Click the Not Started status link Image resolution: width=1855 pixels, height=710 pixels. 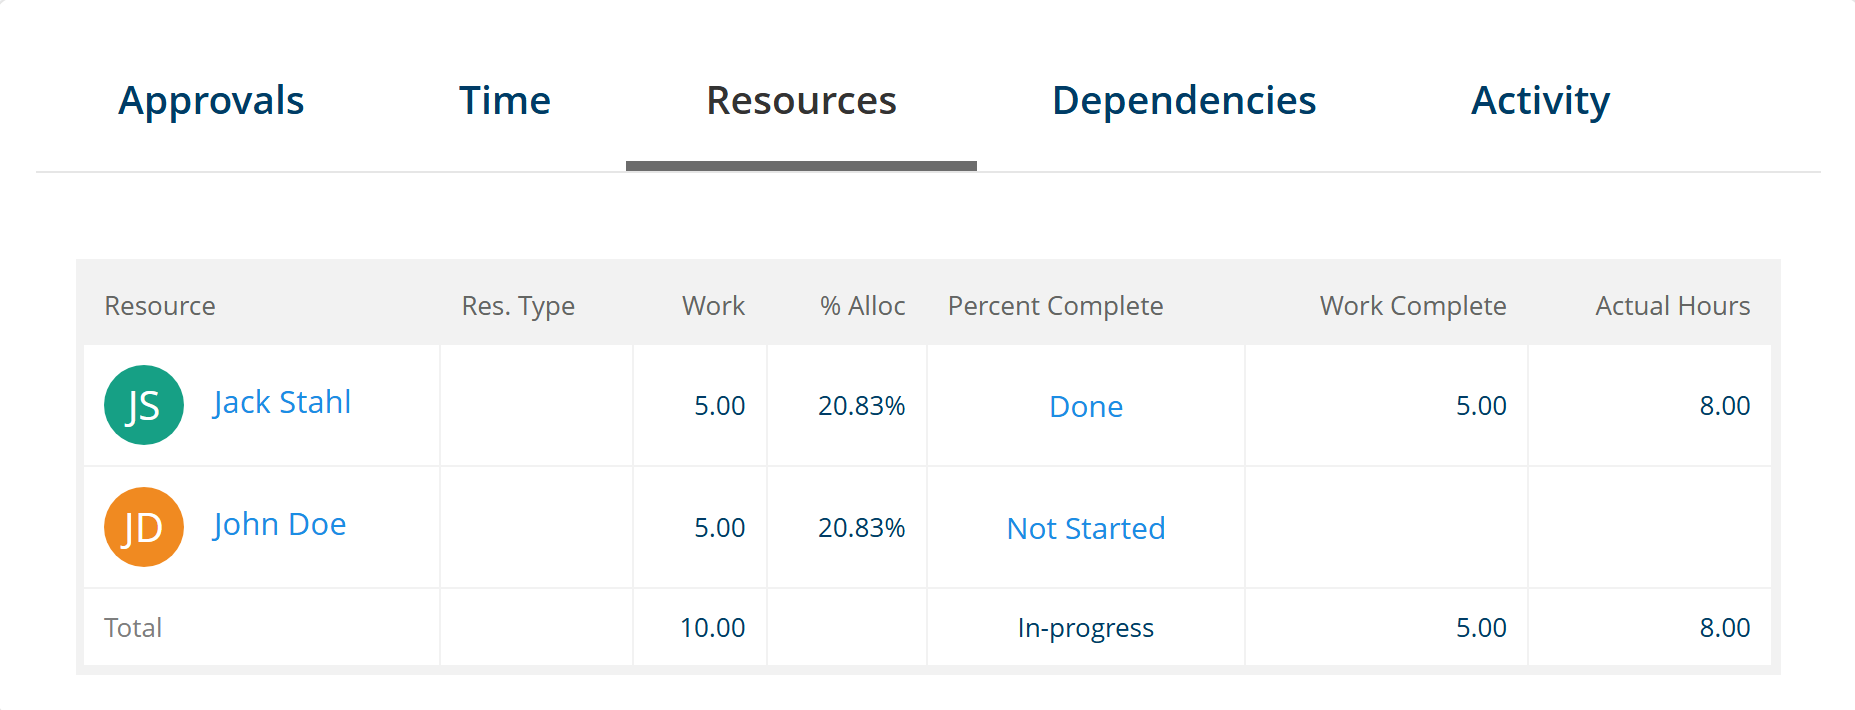(x=1086, y=529)
